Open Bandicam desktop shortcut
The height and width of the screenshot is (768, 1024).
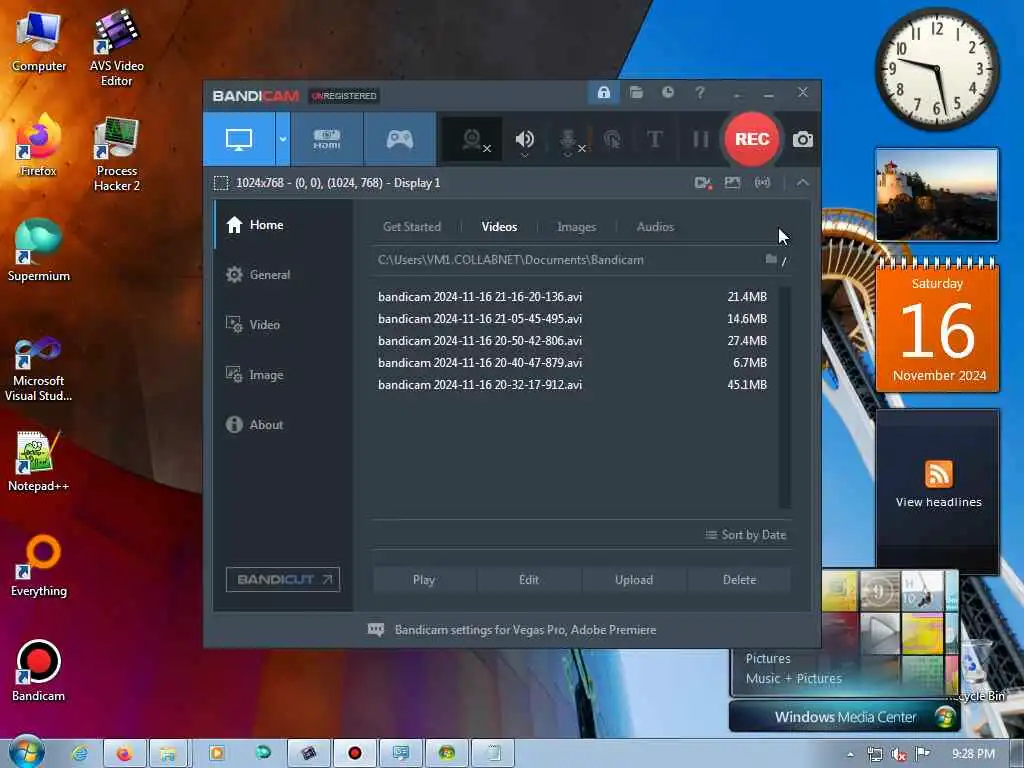[x=39, y=671]
